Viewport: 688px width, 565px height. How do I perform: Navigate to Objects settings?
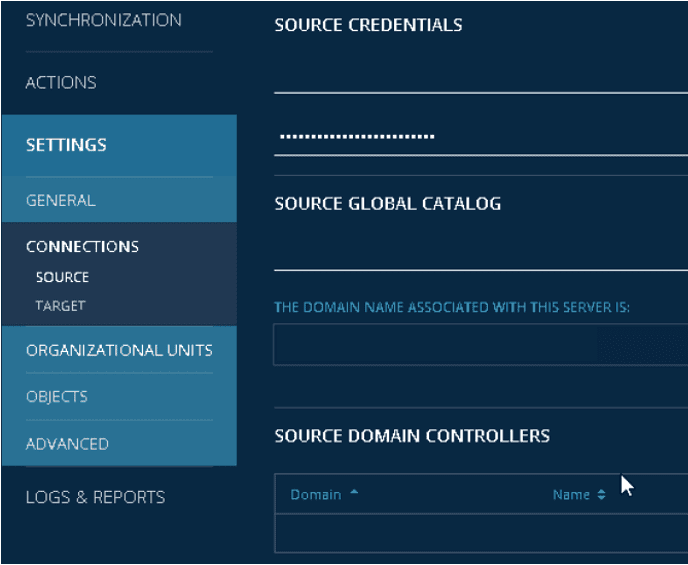click(57, 396)
